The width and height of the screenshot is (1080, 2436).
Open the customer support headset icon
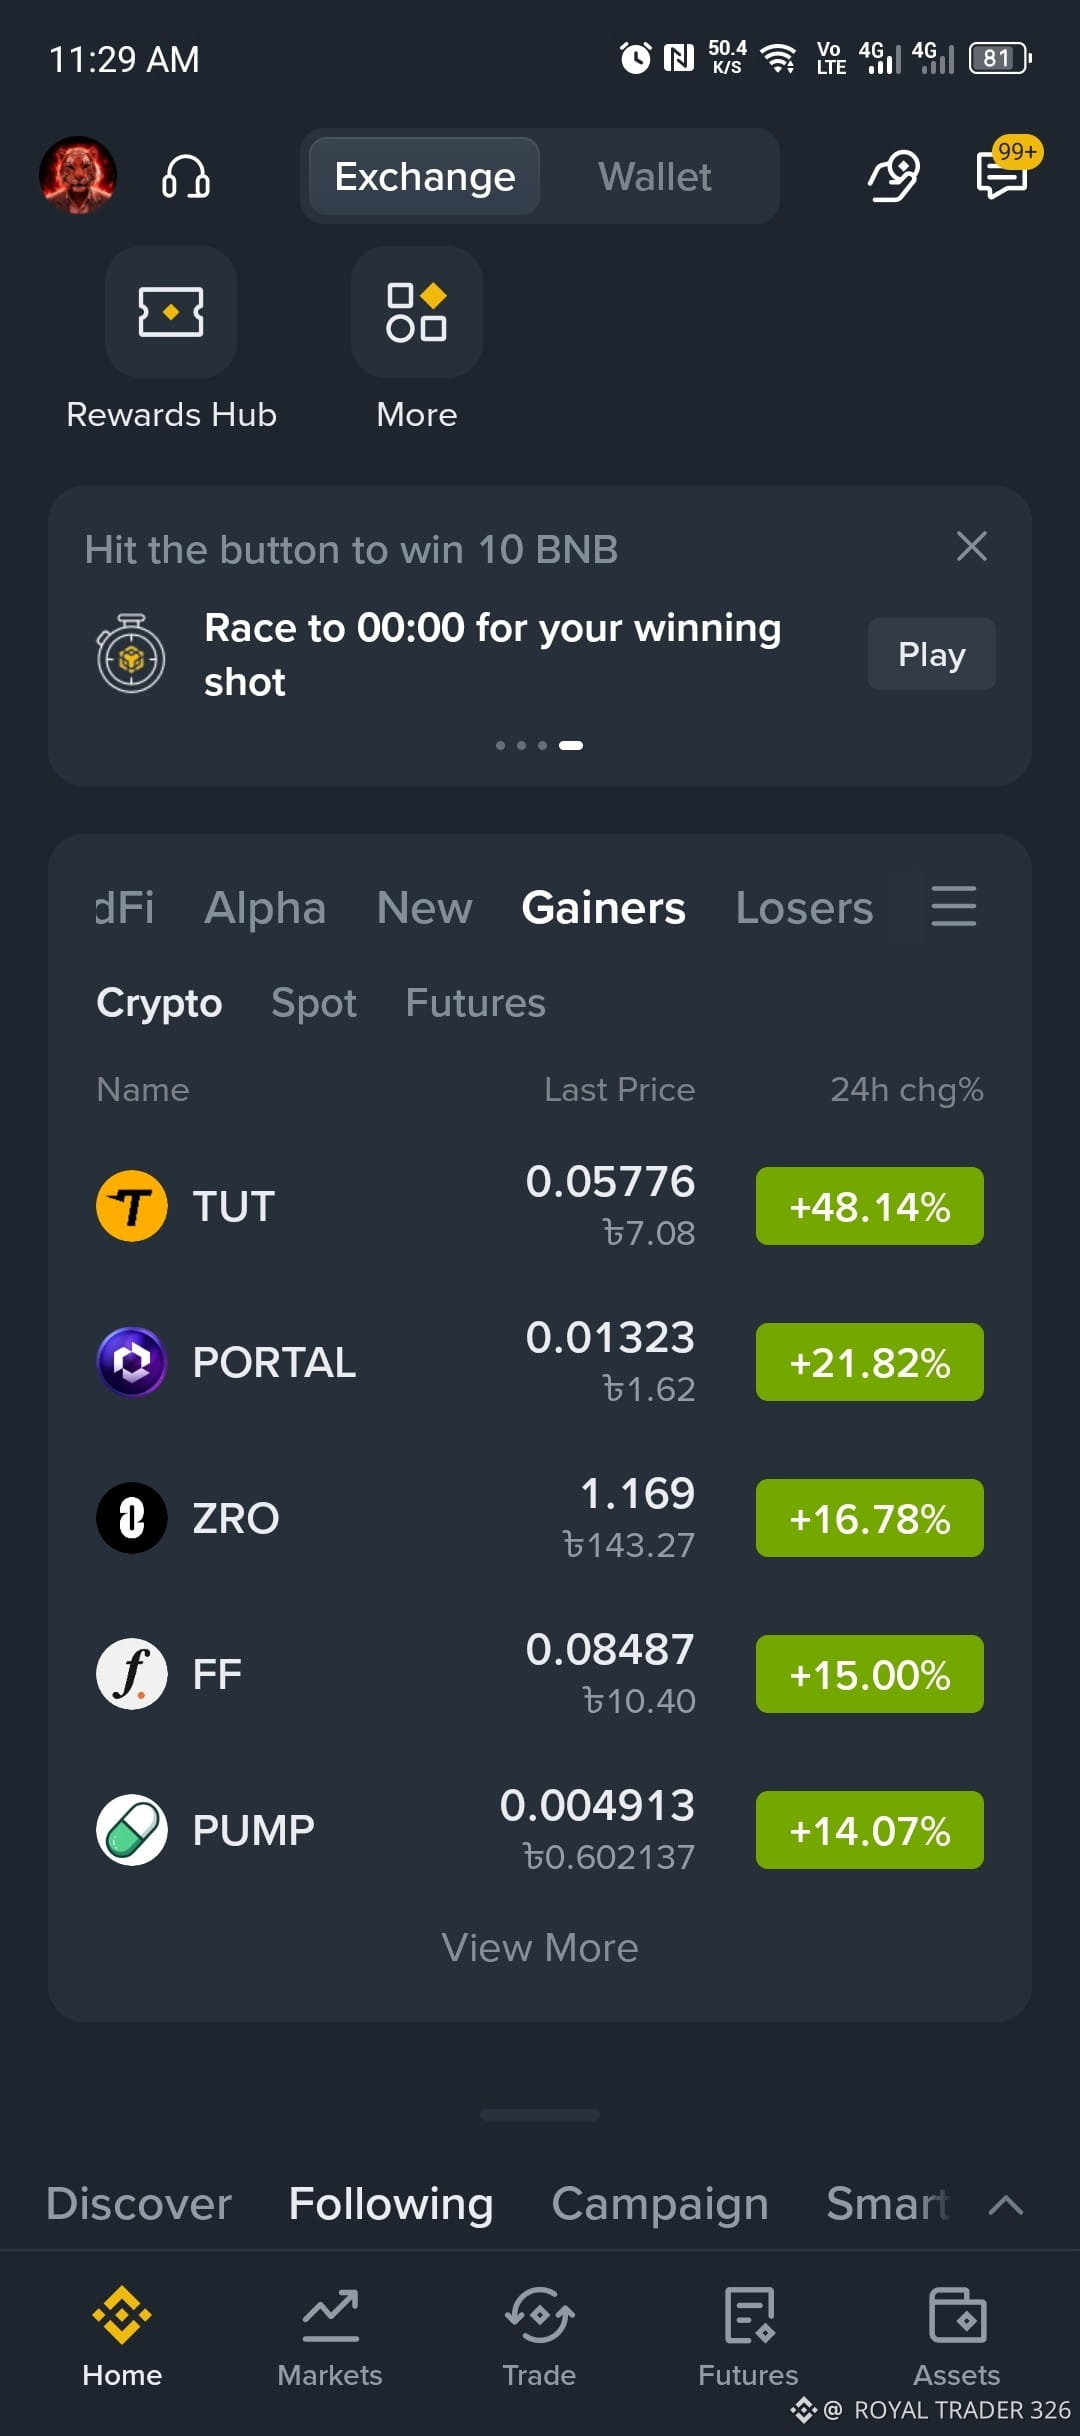(185, 177)
